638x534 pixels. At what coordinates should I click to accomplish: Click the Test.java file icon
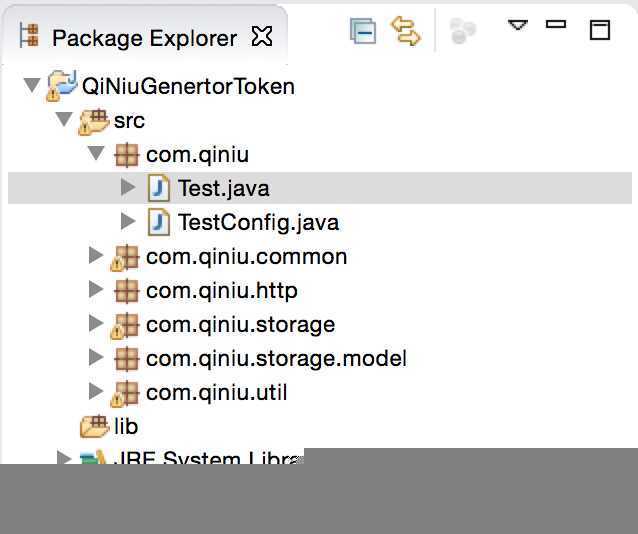(x=159, y=188)
